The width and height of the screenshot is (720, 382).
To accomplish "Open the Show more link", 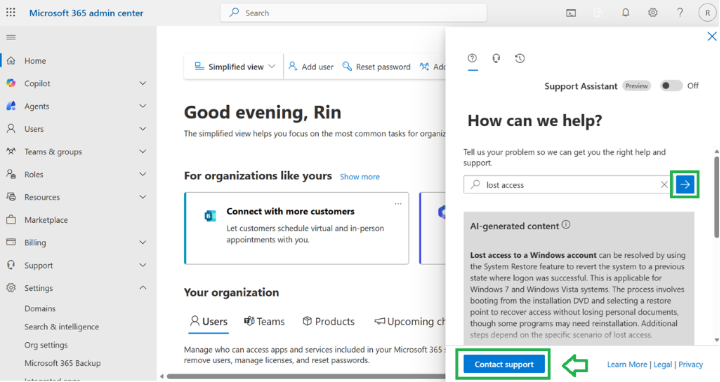I will (x=360, y=177).
